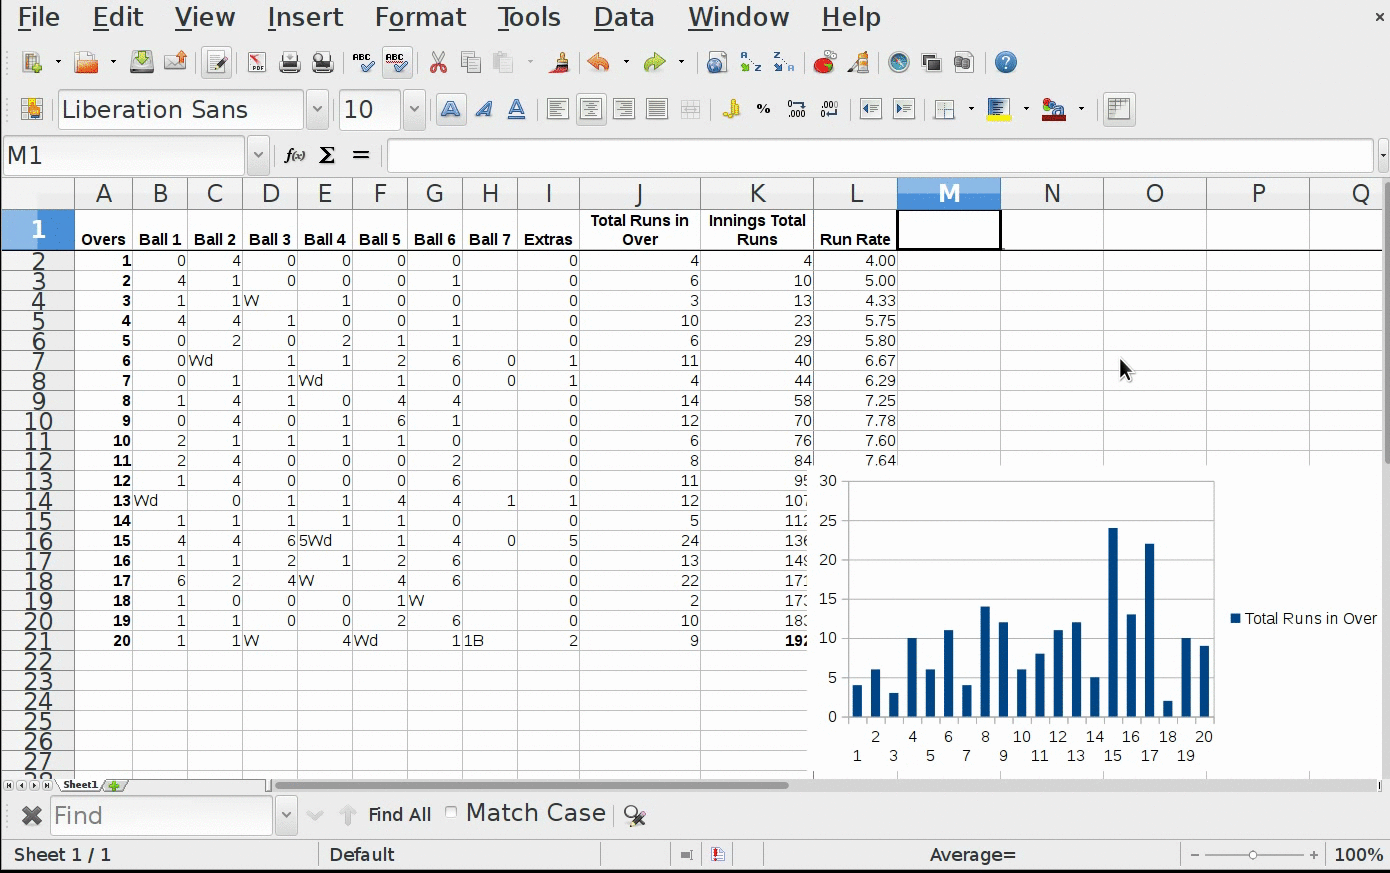This screenshot has height=873, width=1390.
Task: Open the Data menu
Action: pos(624,17)
